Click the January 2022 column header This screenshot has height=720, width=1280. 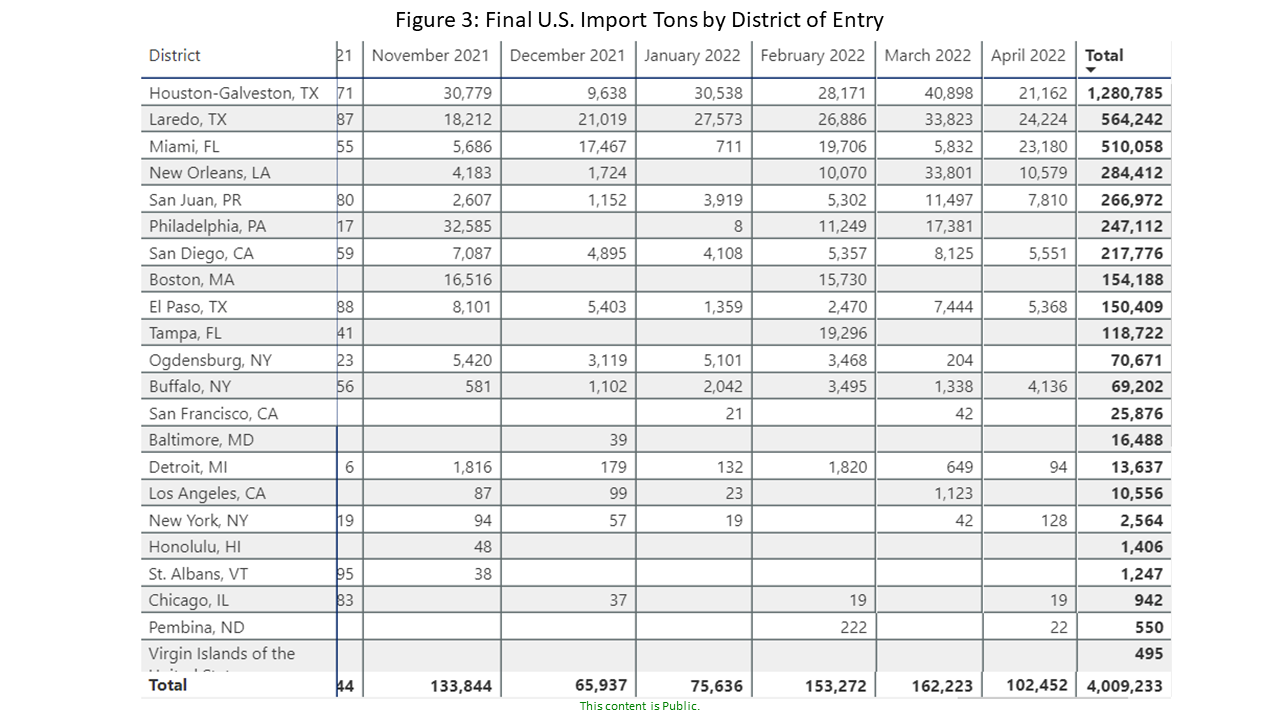tap(692, 56)
